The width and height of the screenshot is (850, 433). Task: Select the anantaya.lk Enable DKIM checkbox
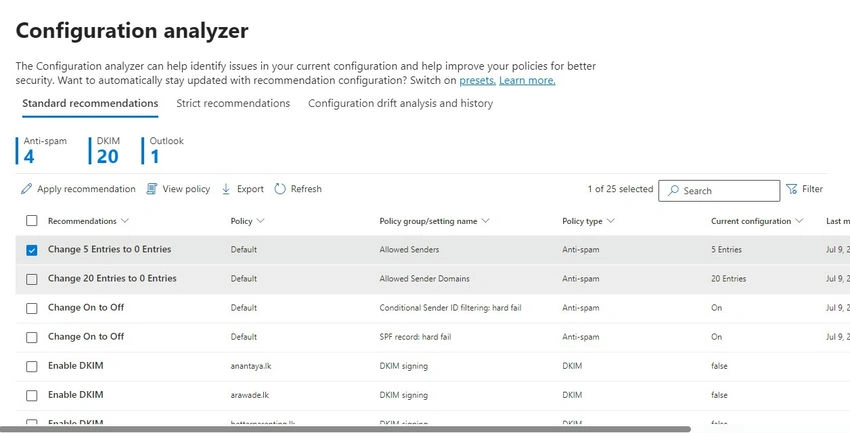click(32, 366)
